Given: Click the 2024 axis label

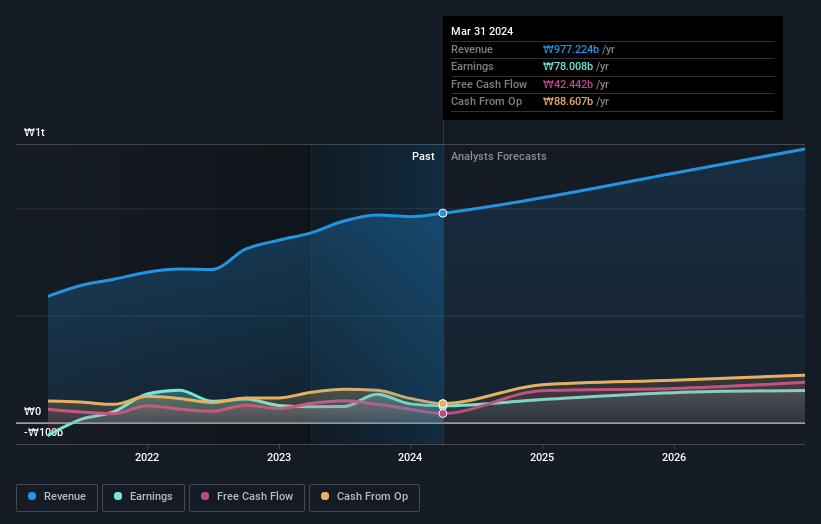Looking at the screenshot, I should (410, 457).
